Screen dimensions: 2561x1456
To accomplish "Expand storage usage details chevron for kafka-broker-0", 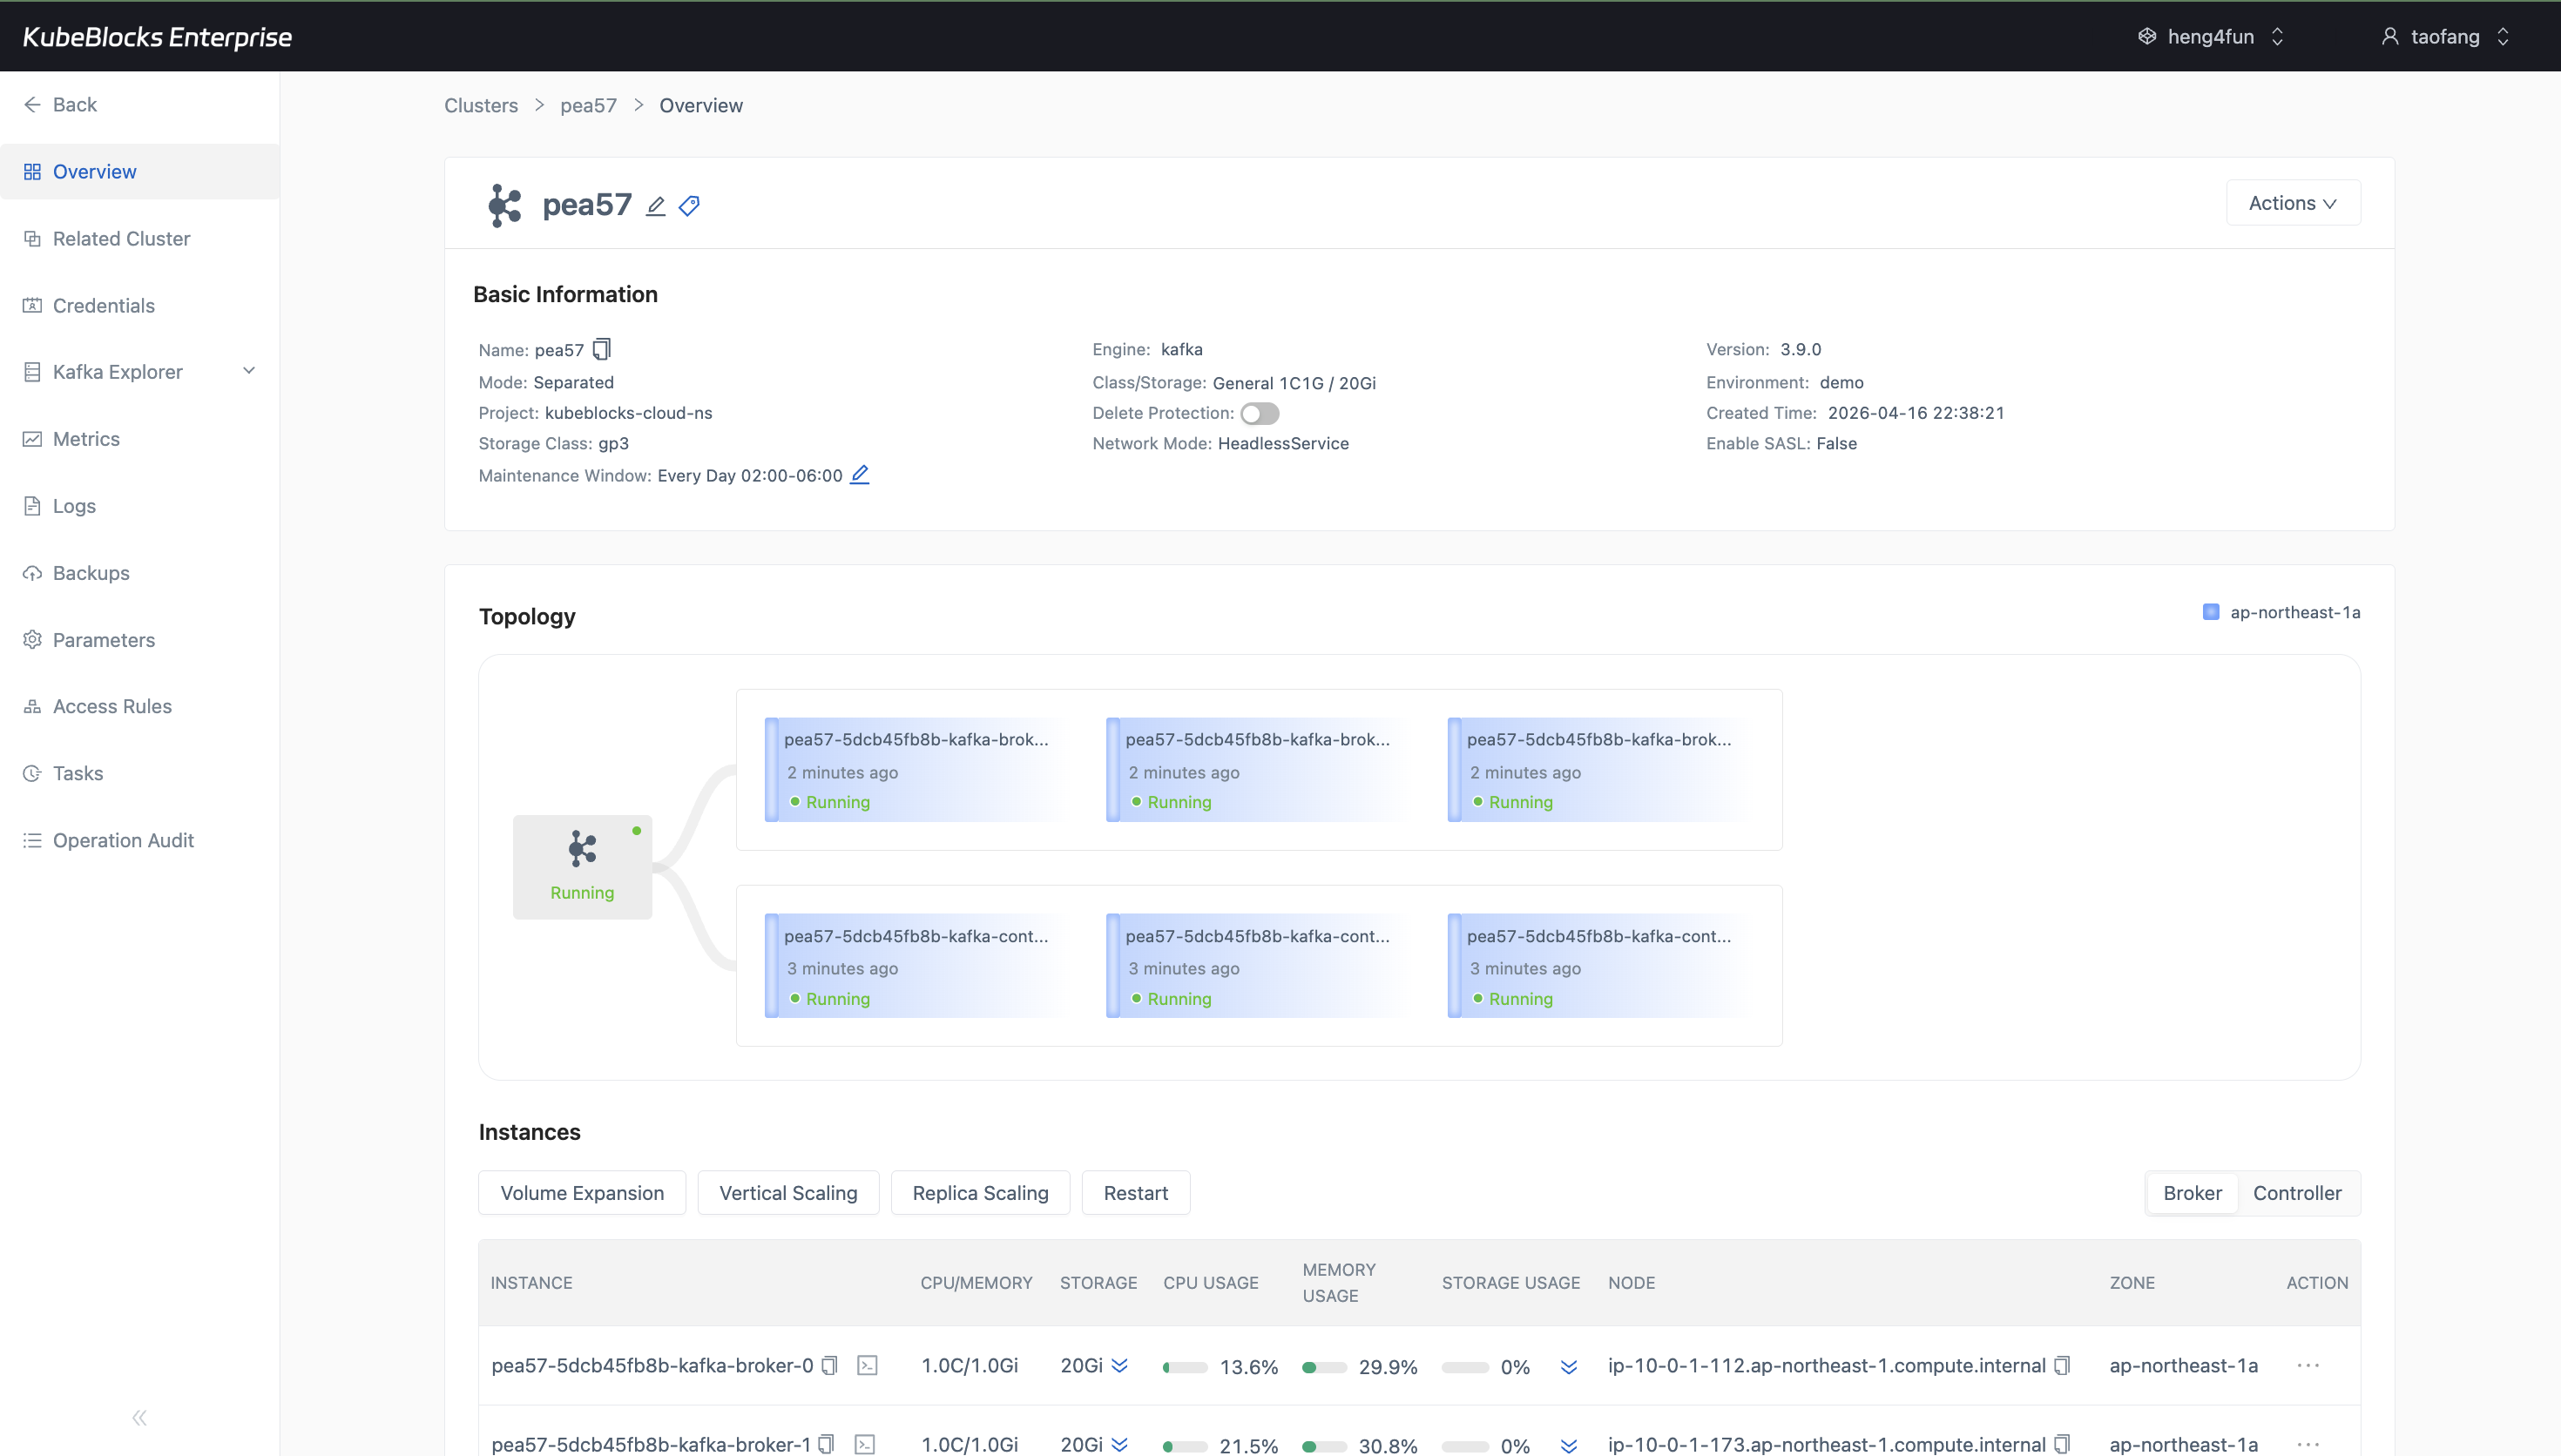I will point(1569,1367).
